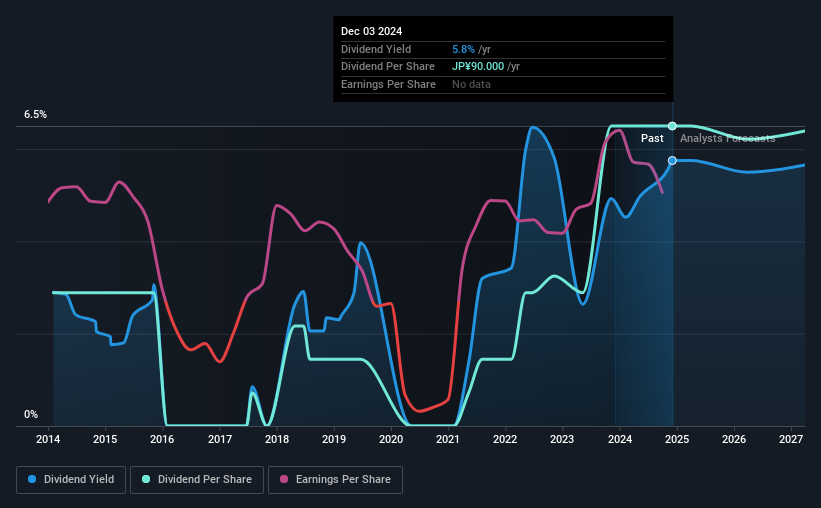
Task: Click the tooltip date 'Dec 03 2024'
Action: [x=371, y=31]
